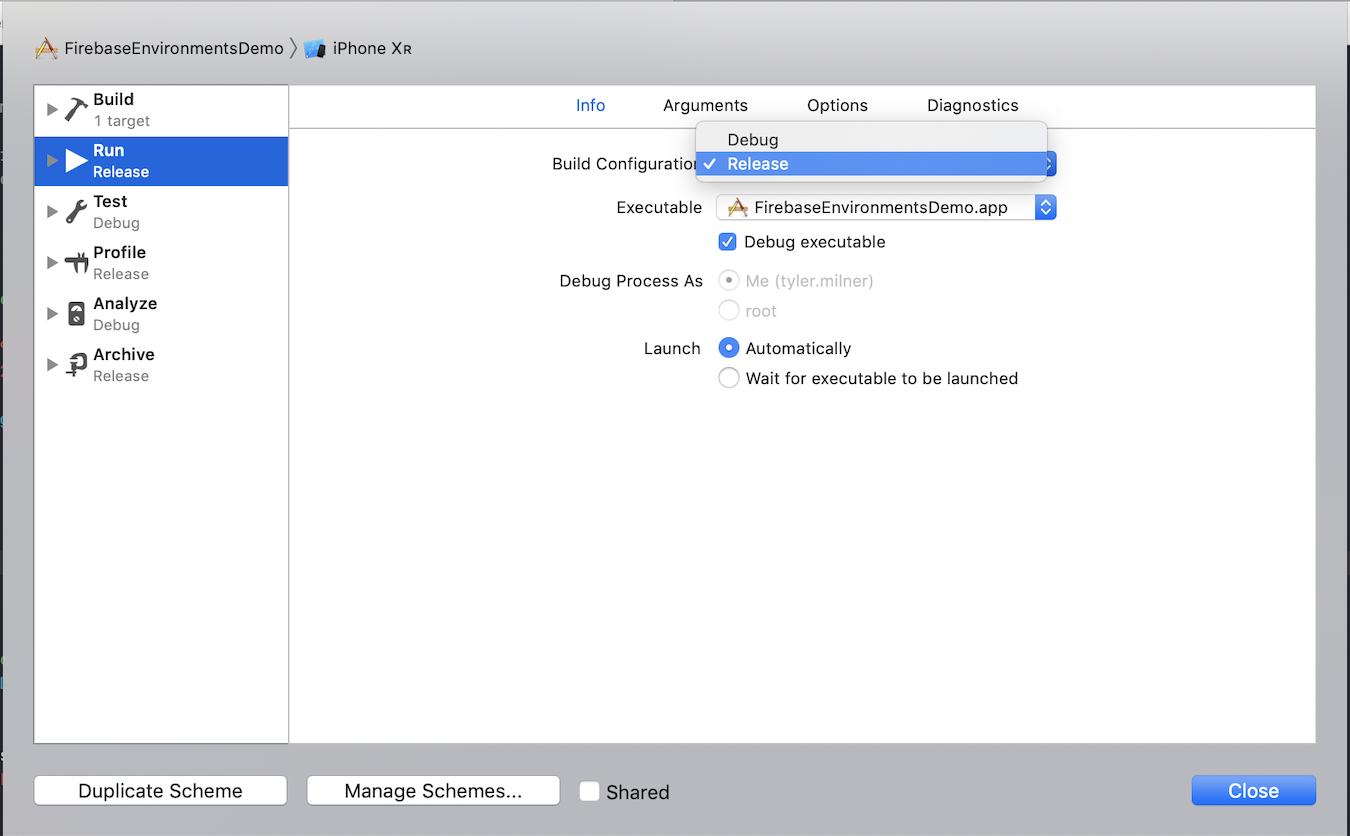Select root debug process radio button
This screenshot has width=1350, height=836.
click(x=729, y=311)
